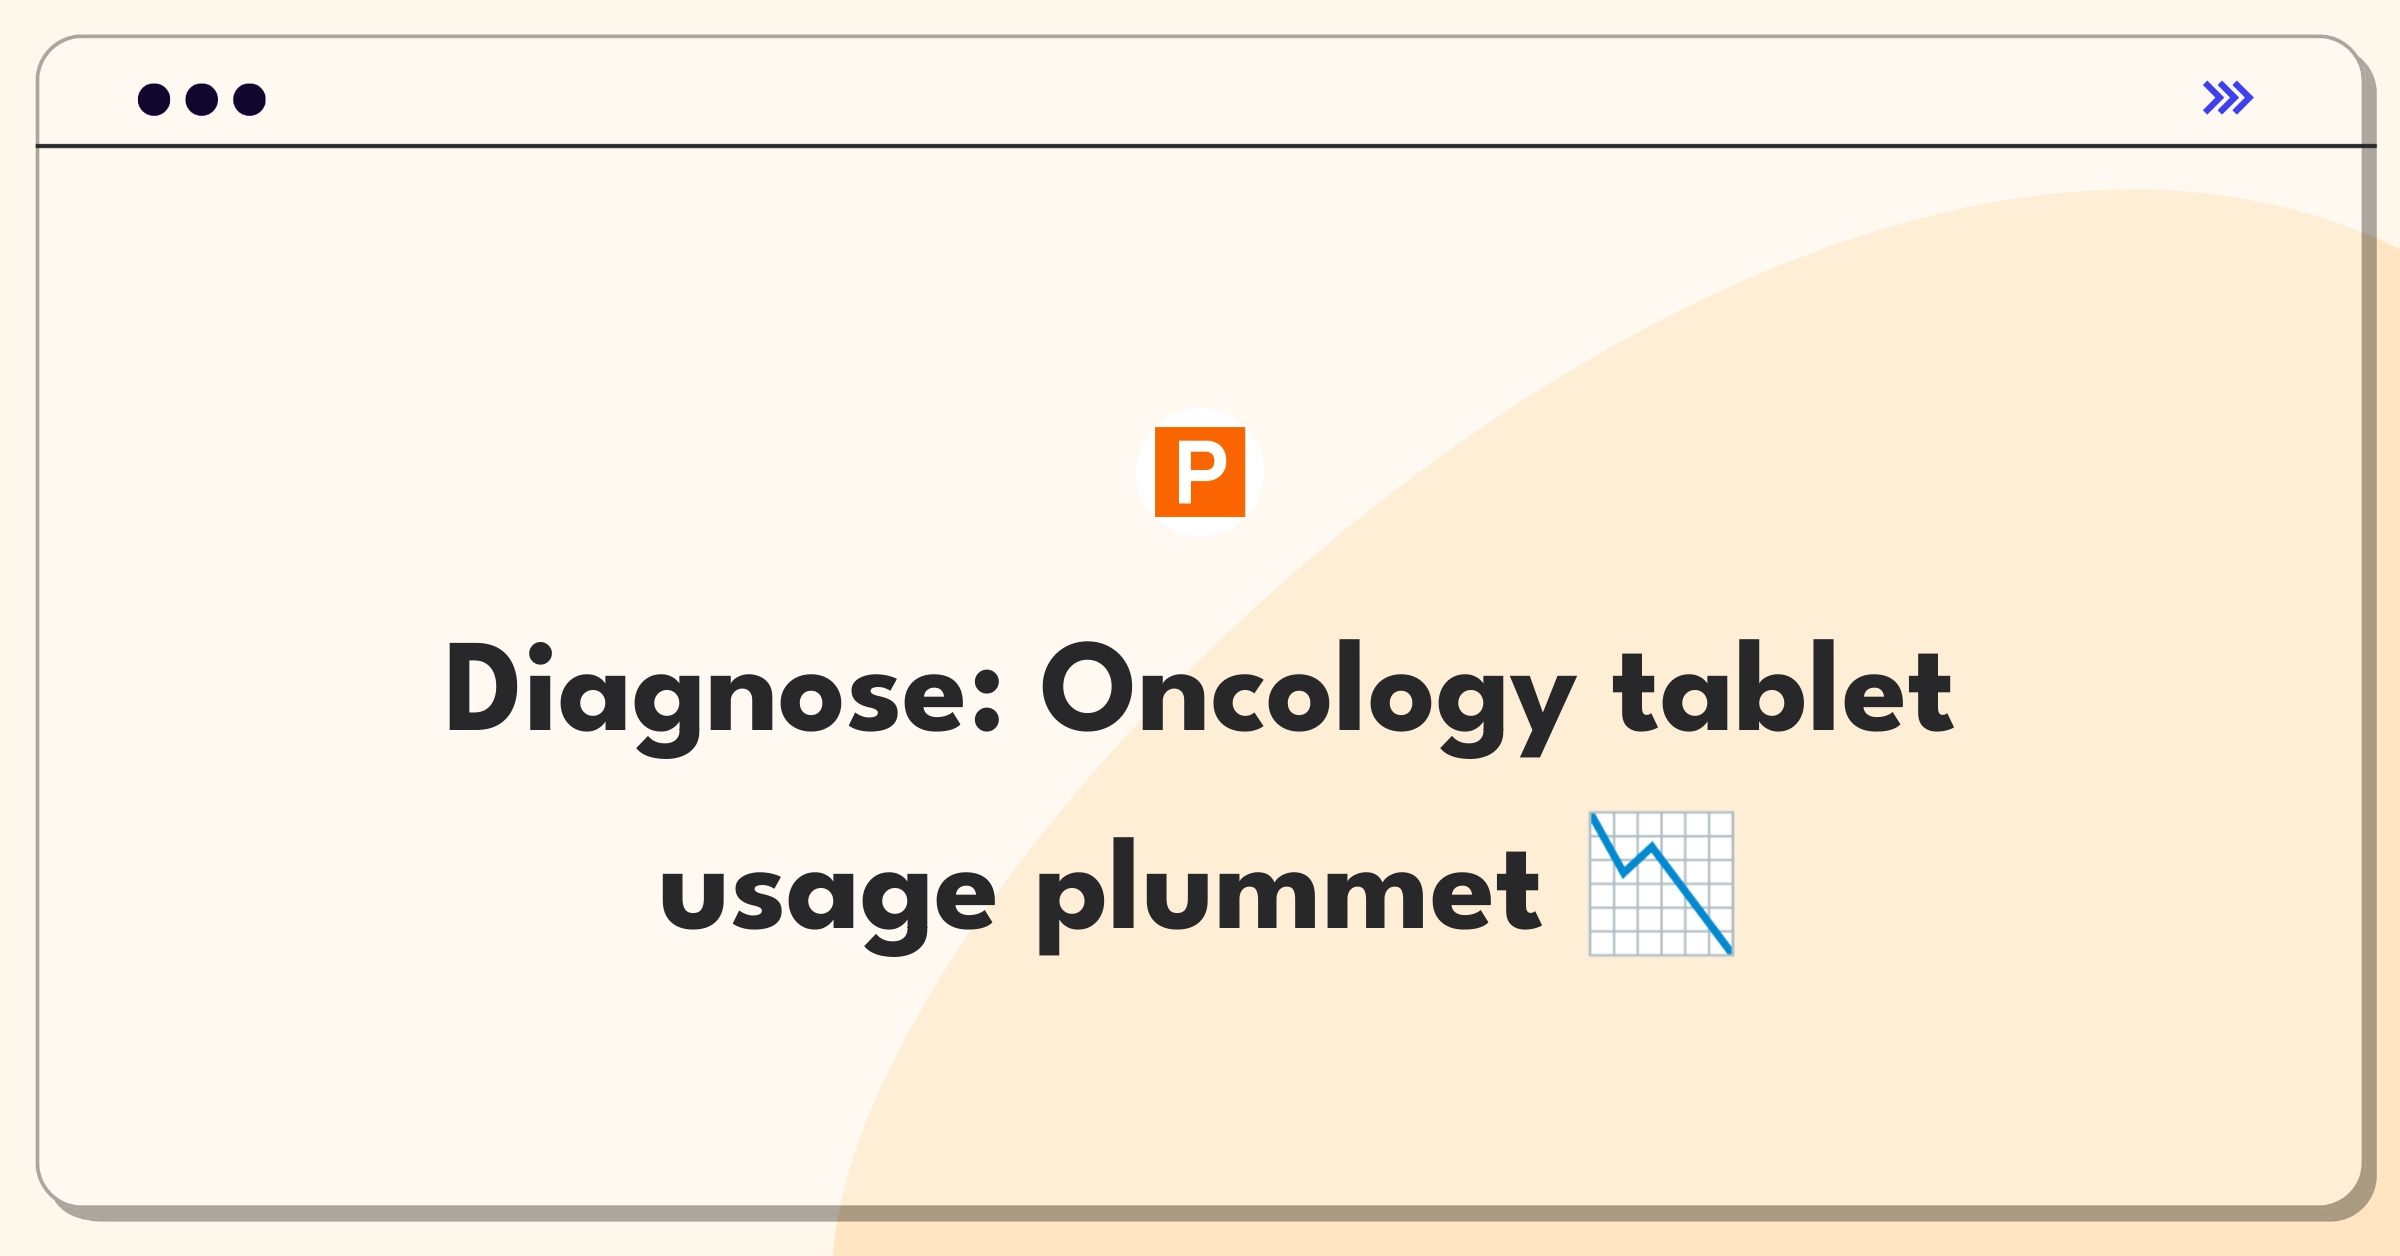
Task: Click the first dark window dot
Action: click(x=154, y=99)
